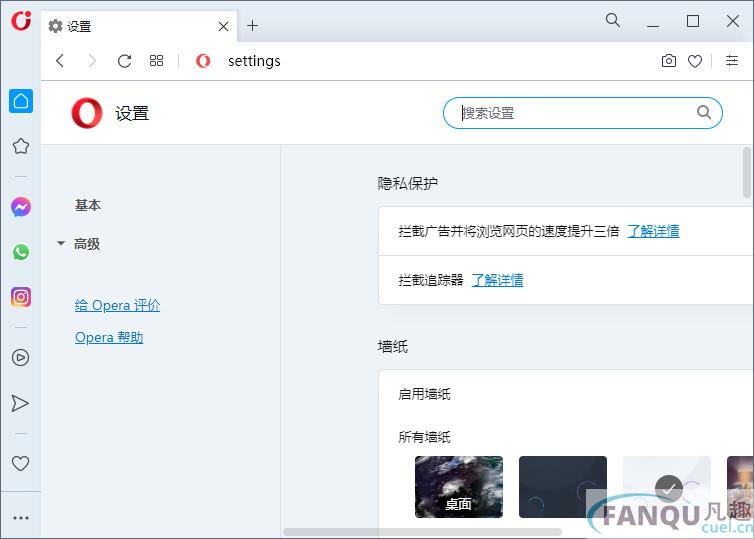Open Home in the sidebar

(x=21, y=101)
